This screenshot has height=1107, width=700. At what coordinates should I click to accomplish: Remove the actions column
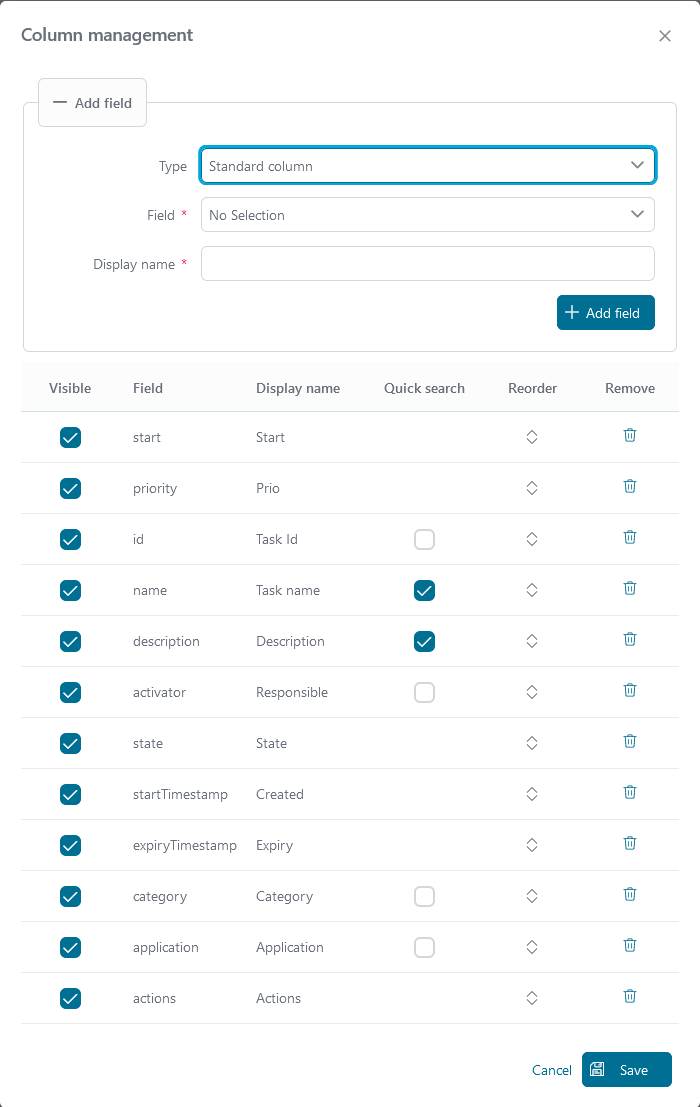[x=630, y=996]
